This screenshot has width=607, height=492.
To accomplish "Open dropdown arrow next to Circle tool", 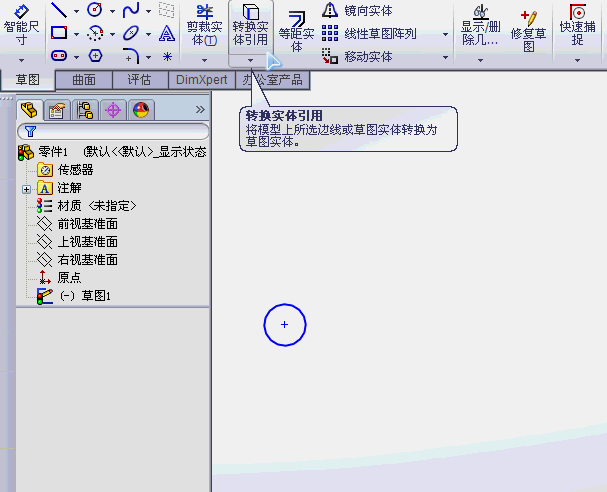I will [x=112, y=11].
